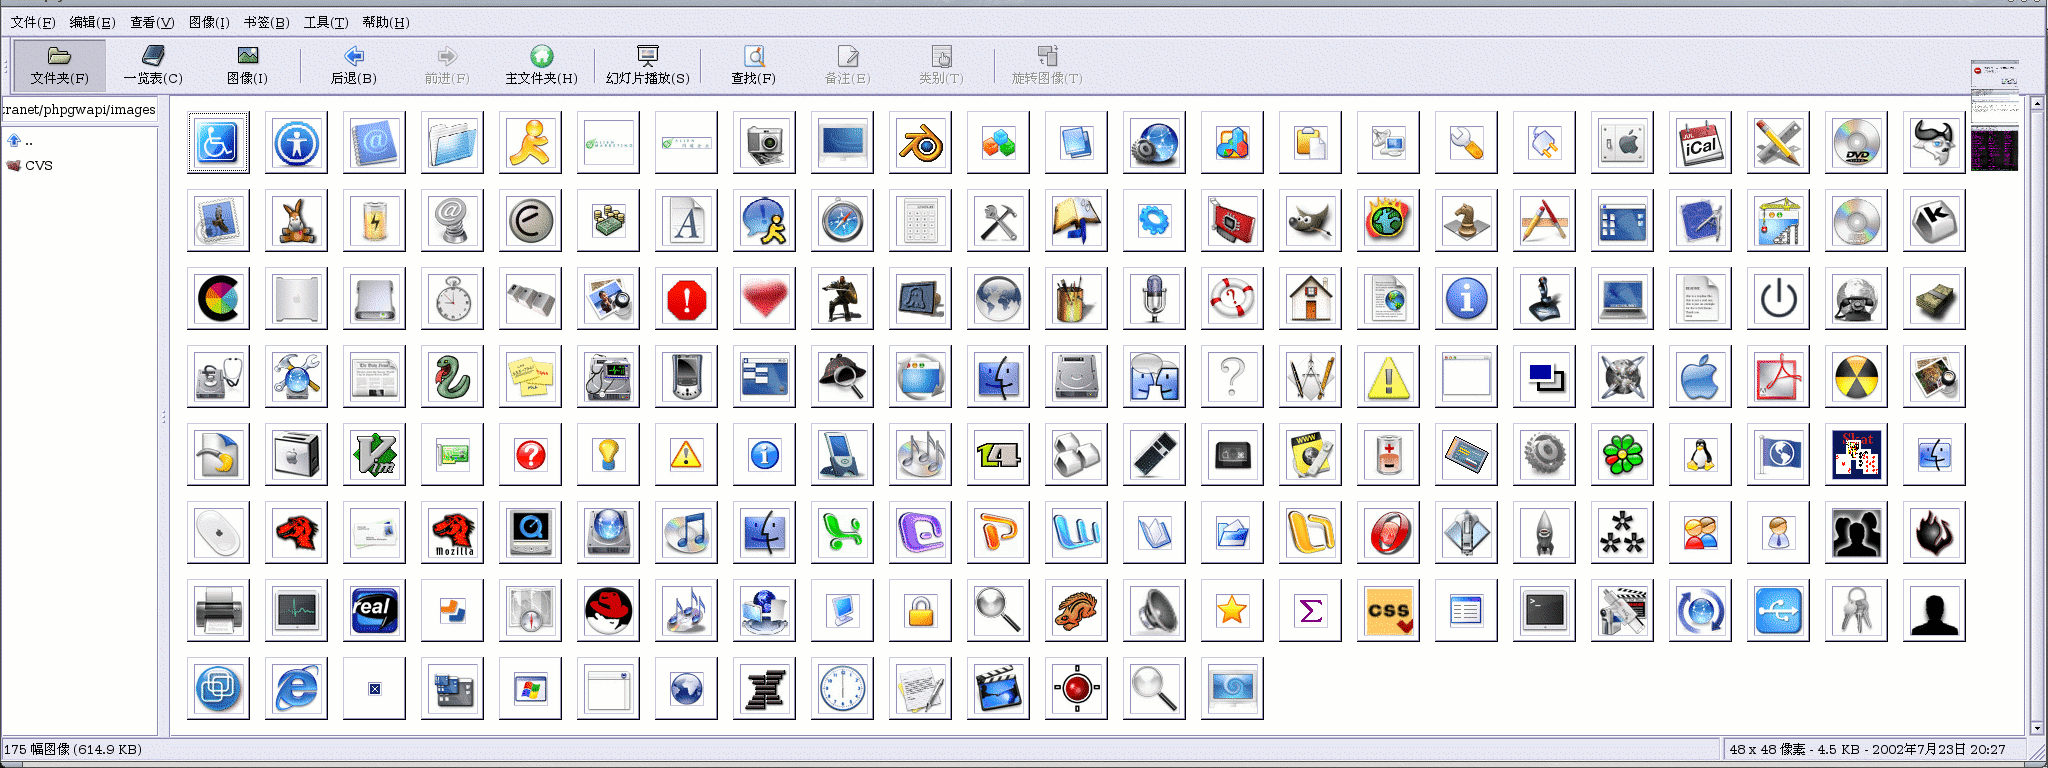Select the iCal calendar icon thumbnail
Screen dimensions: 2048x768
click(1700, 143)
